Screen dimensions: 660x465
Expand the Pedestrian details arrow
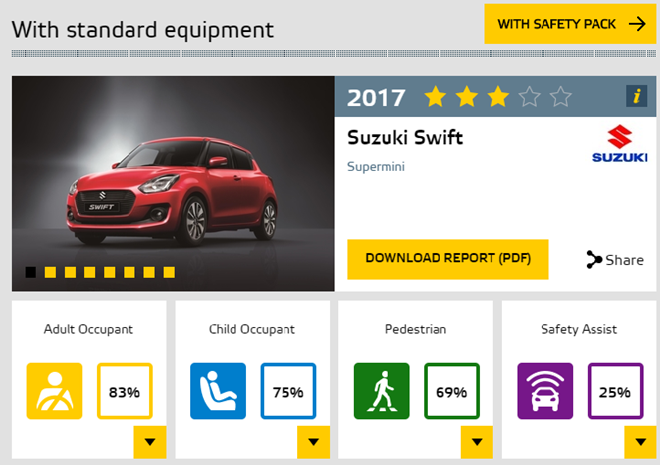click(477, 442)
